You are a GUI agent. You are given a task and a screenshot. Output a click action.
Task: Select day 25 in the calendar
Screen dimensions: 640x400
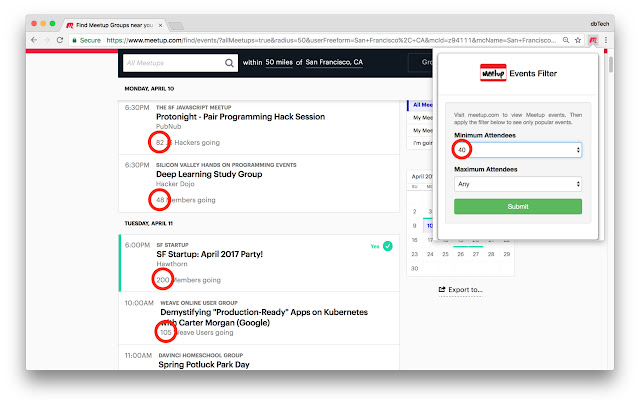445,254
